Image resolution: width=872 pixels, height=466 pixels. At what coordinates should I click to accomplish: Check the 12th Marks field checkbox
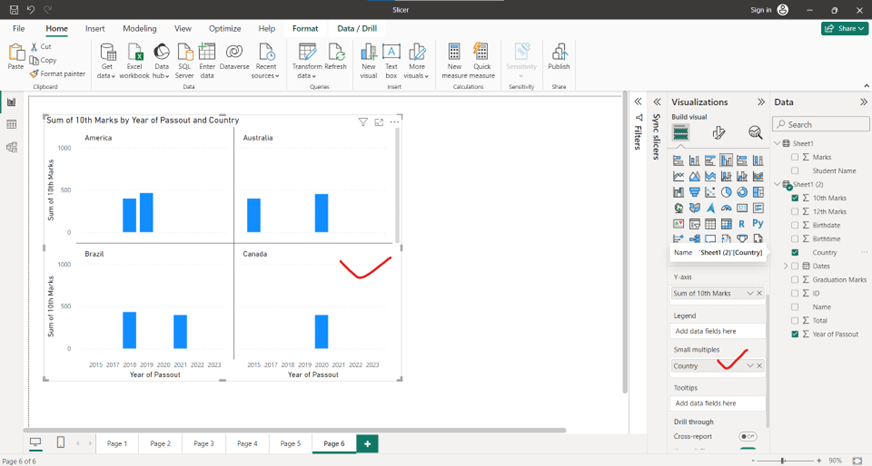pos(795,212)
